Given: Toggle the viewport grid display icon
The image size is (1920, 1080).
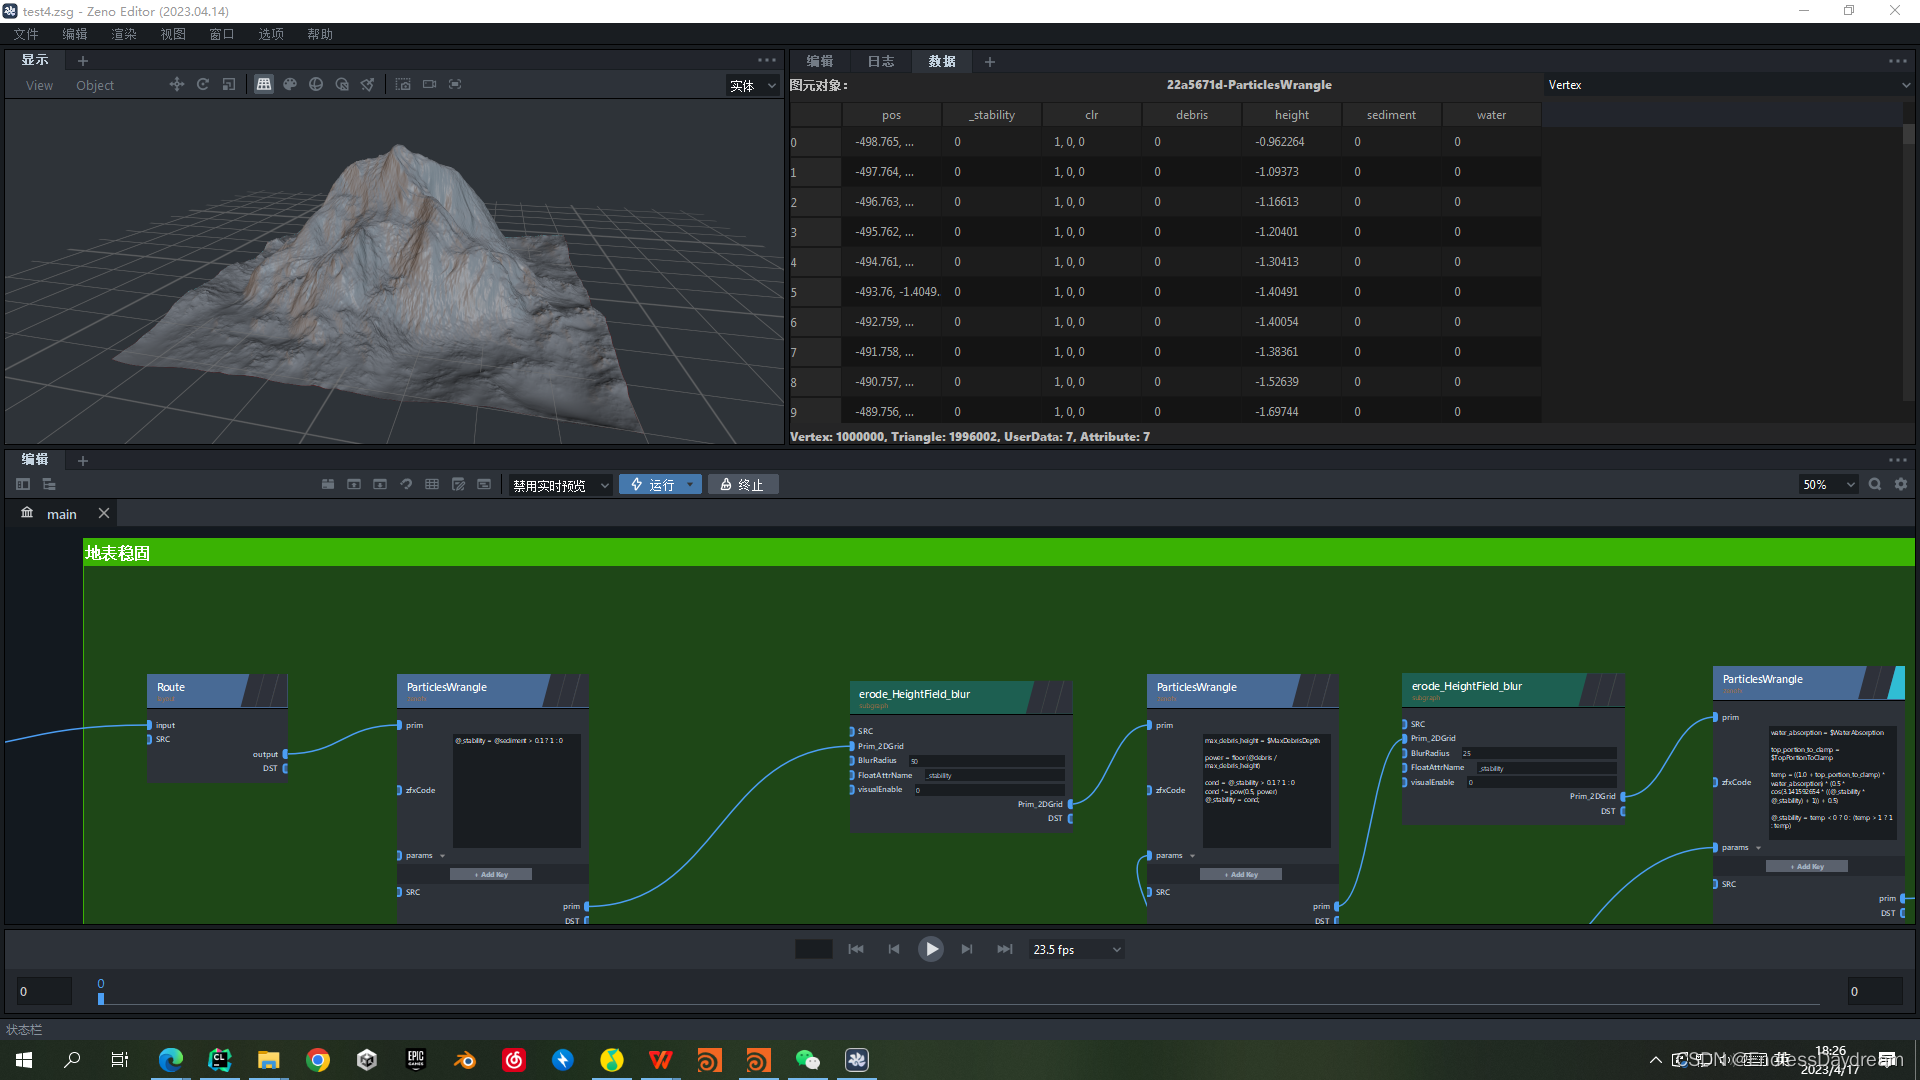Looking at the screenshot, I should point(264,85).
